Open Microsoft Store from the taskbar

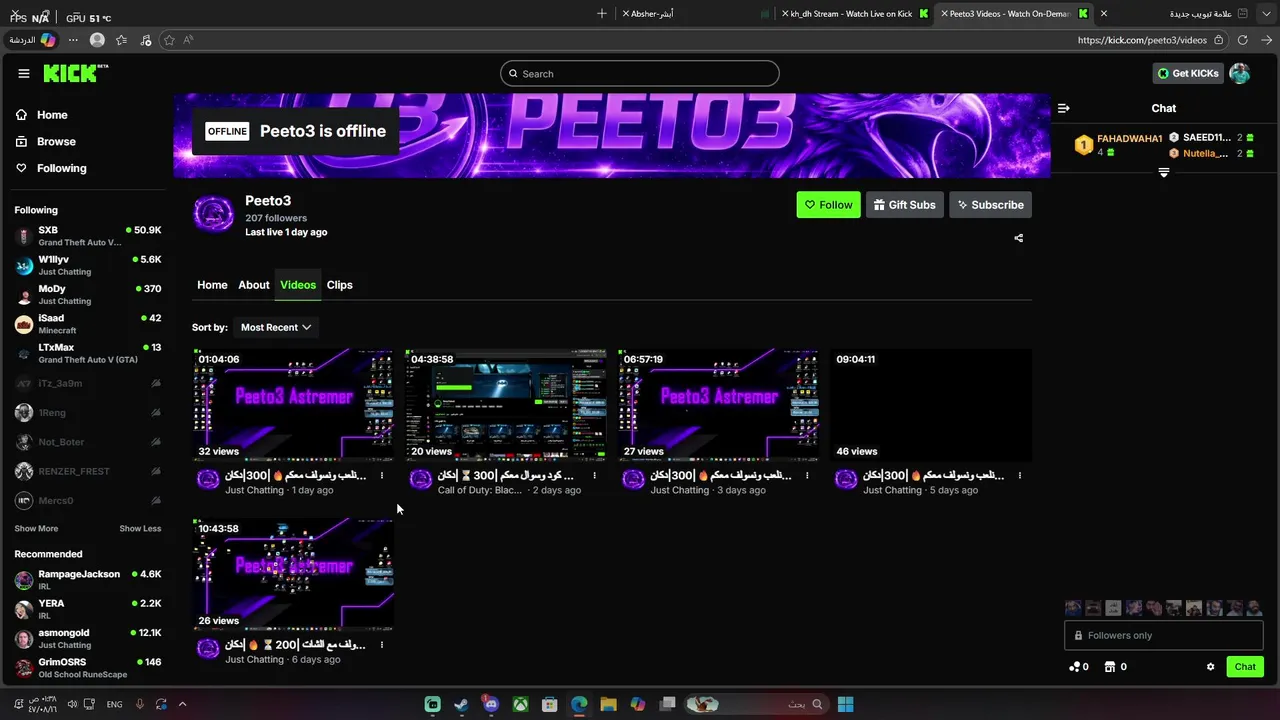click(x=549, y=704)
